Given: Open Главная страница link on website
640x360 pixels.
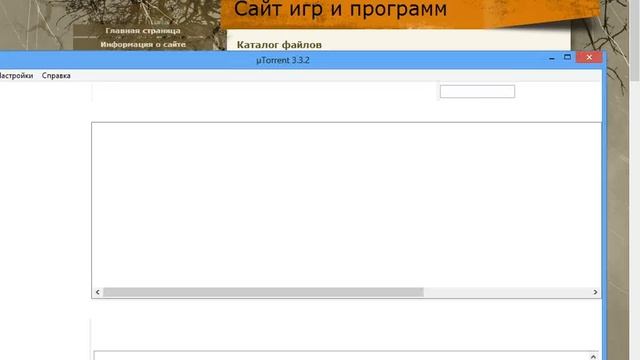Looking at the screenshot, I should click(x=143, y=31).
